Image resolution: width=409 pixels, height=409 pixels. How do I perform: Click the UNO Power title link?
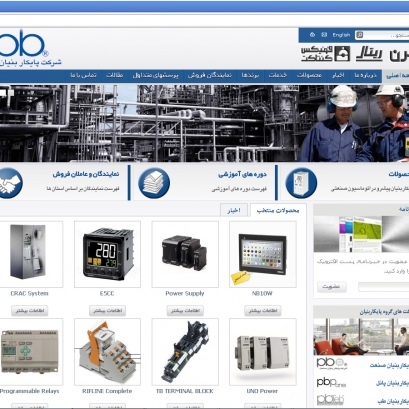click(x=262, y=391)
